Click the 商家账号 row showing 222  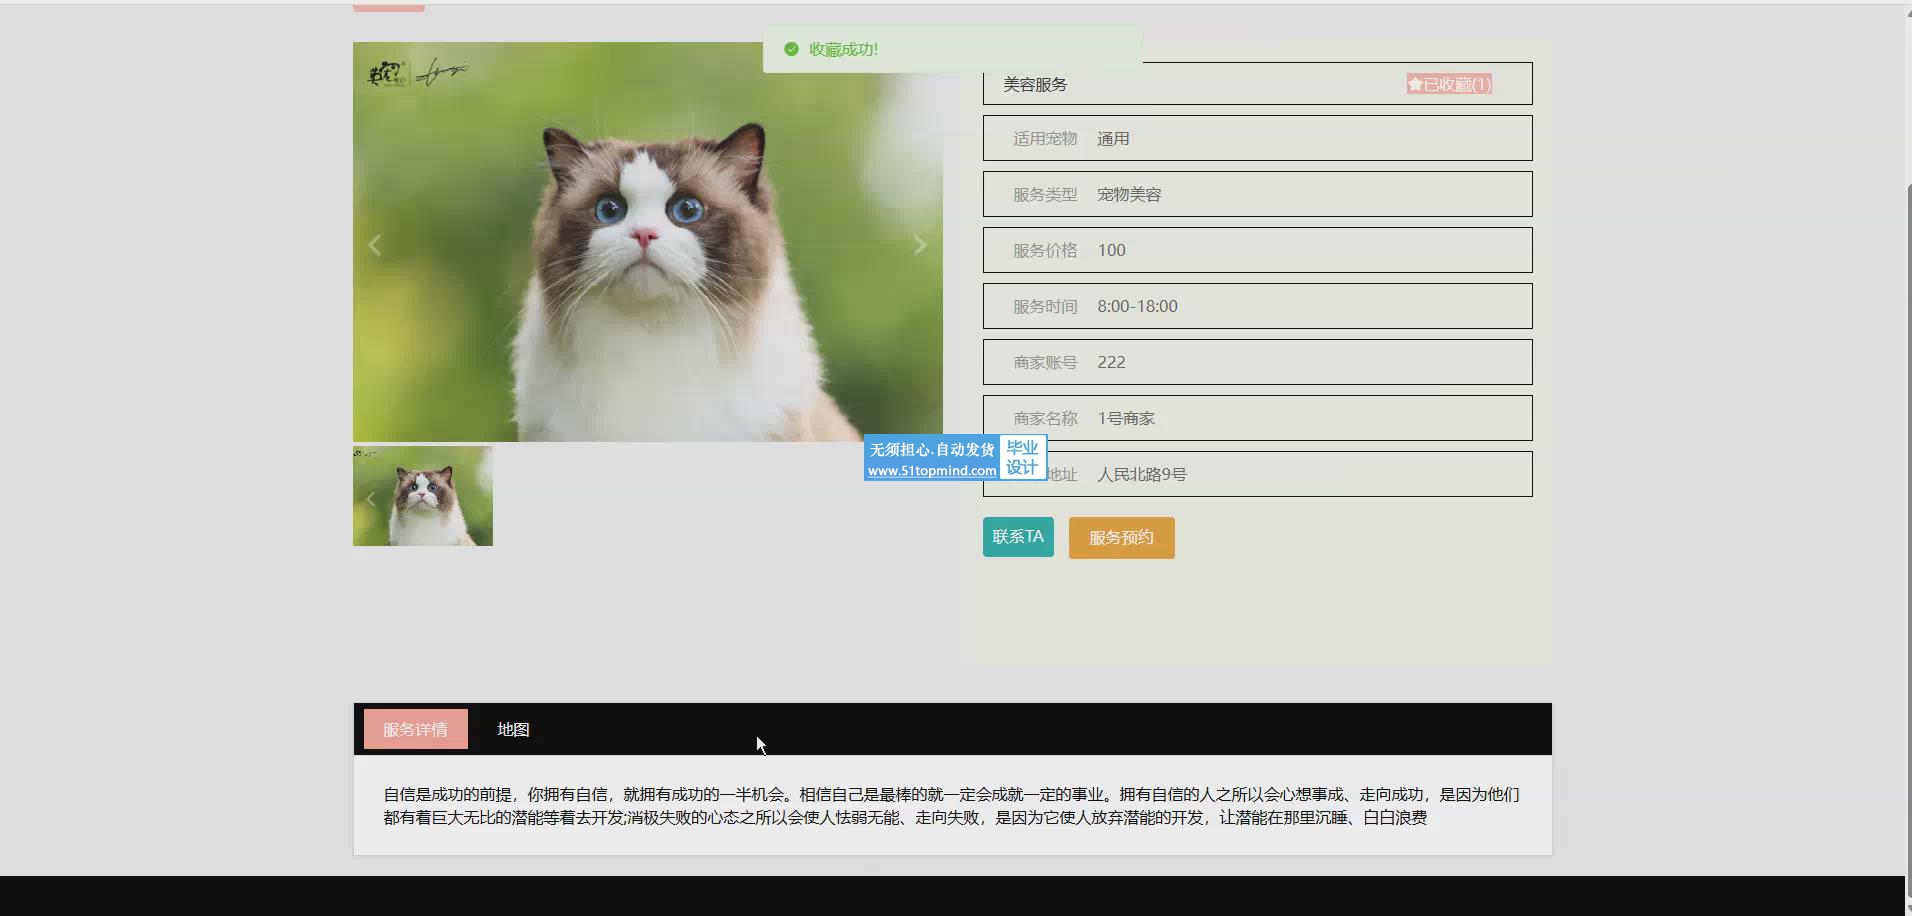[1257, 362]
